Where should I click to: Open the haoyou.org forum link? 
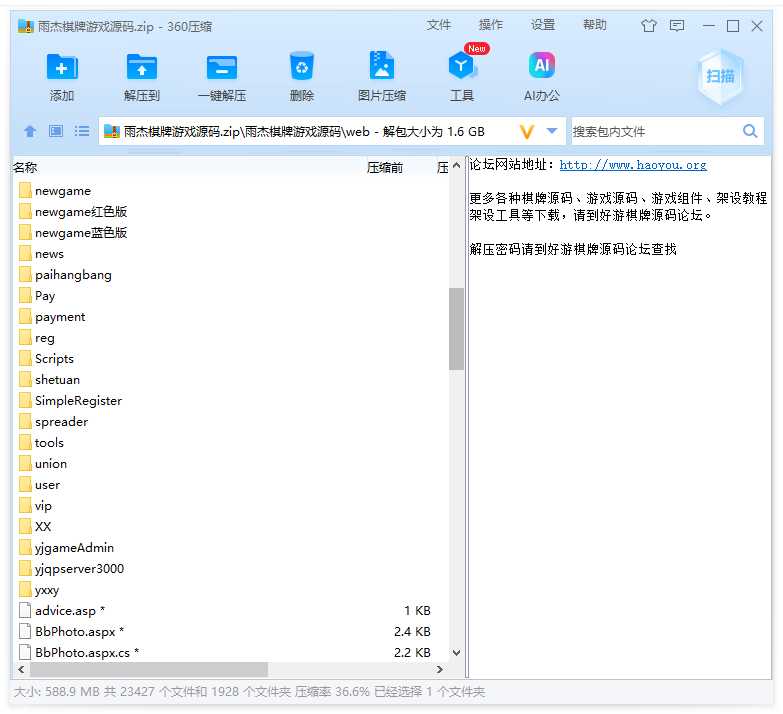(x=633, y=165)
